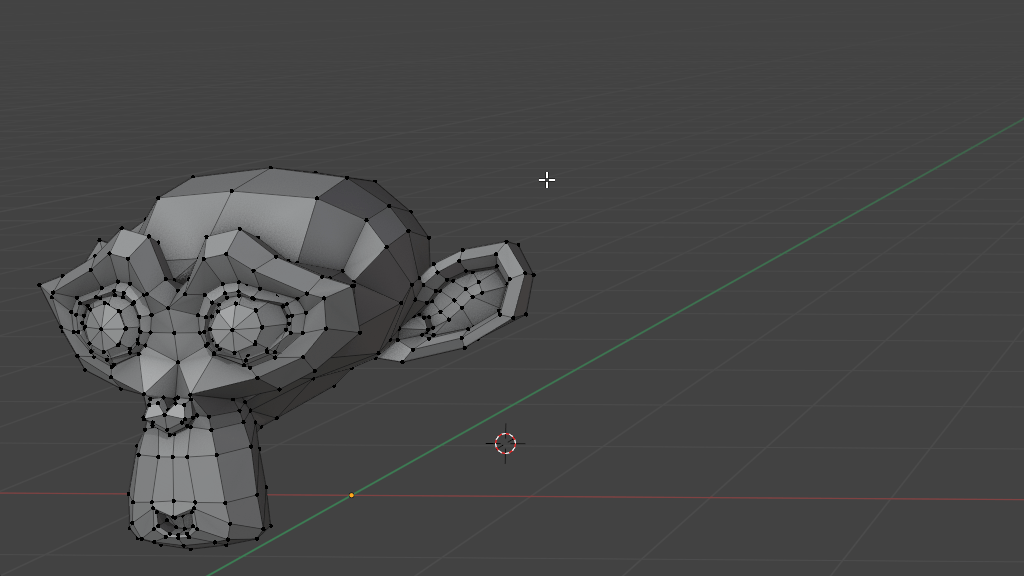The height and width of the screenshot is (576, 1024).
Task: Select the monkey's nose
Action: 168,410
